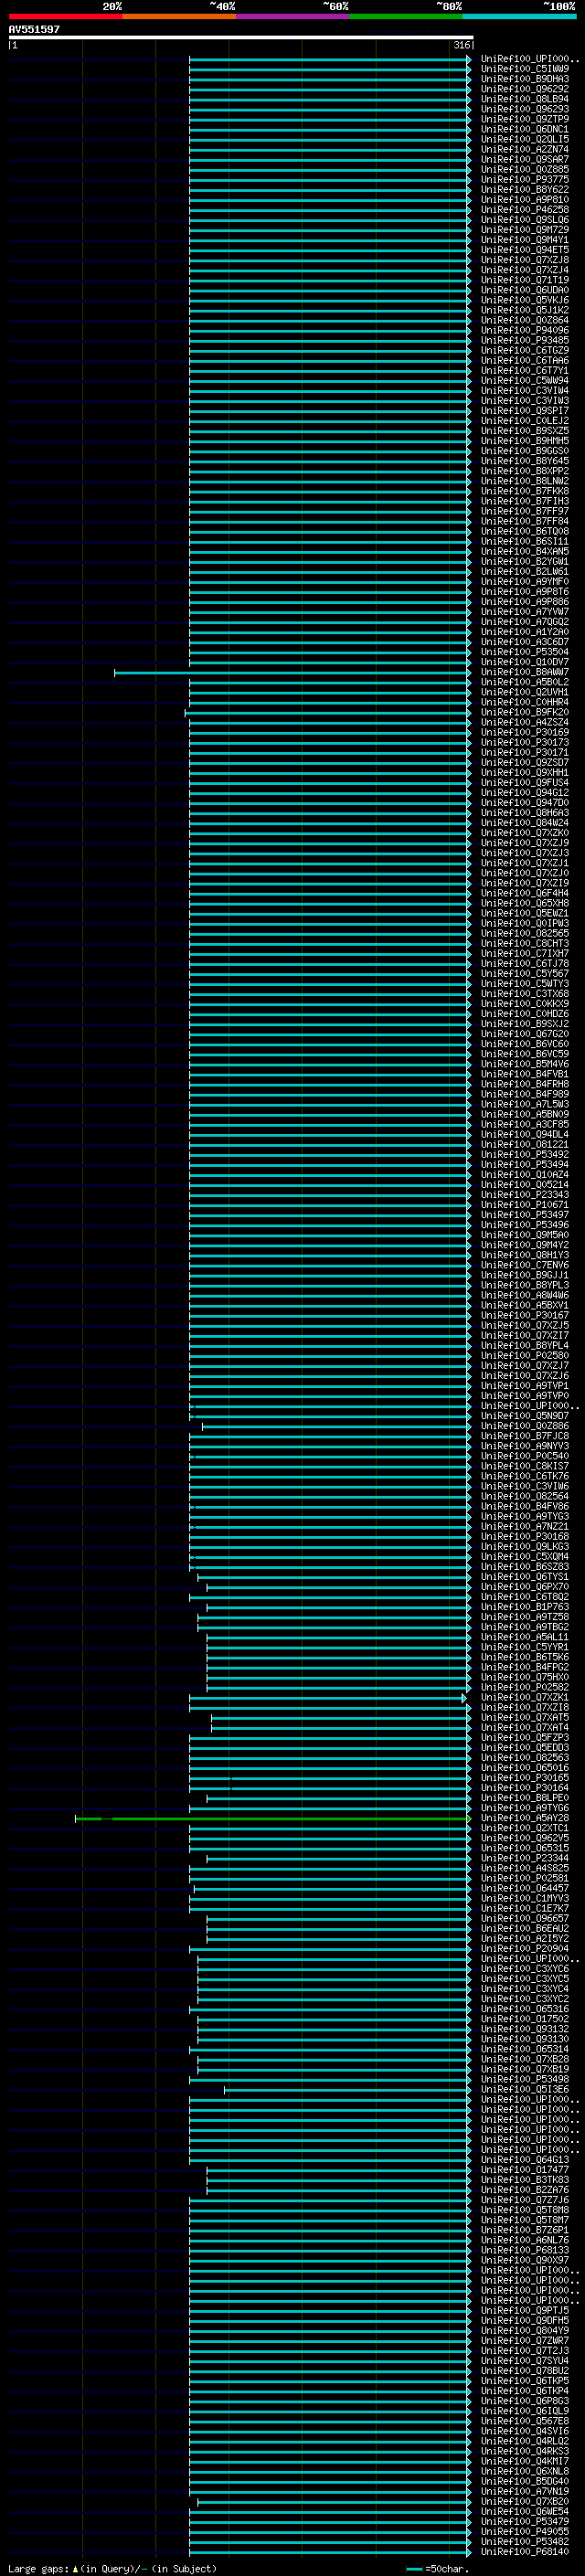Open hit UniRef100_P10671

coord(525,1205)
